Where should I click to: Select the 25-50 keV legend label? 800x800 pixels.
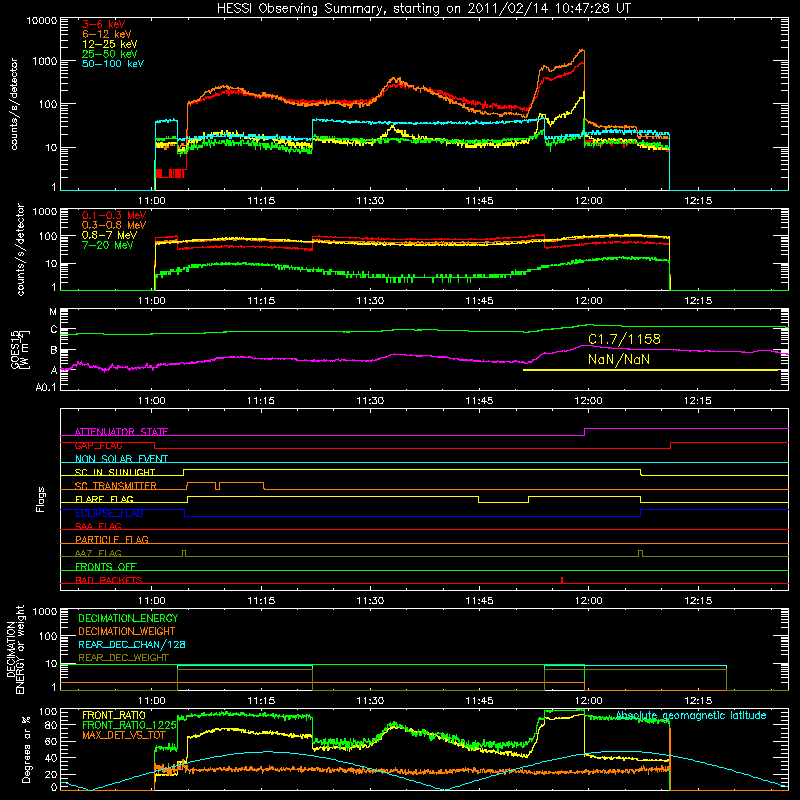pos(110,54)
